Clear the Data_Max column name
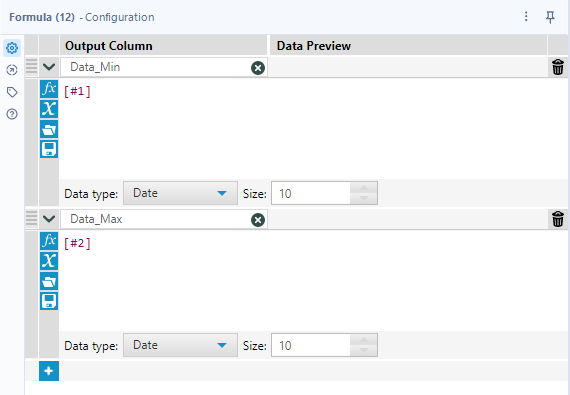 (258, 220)
